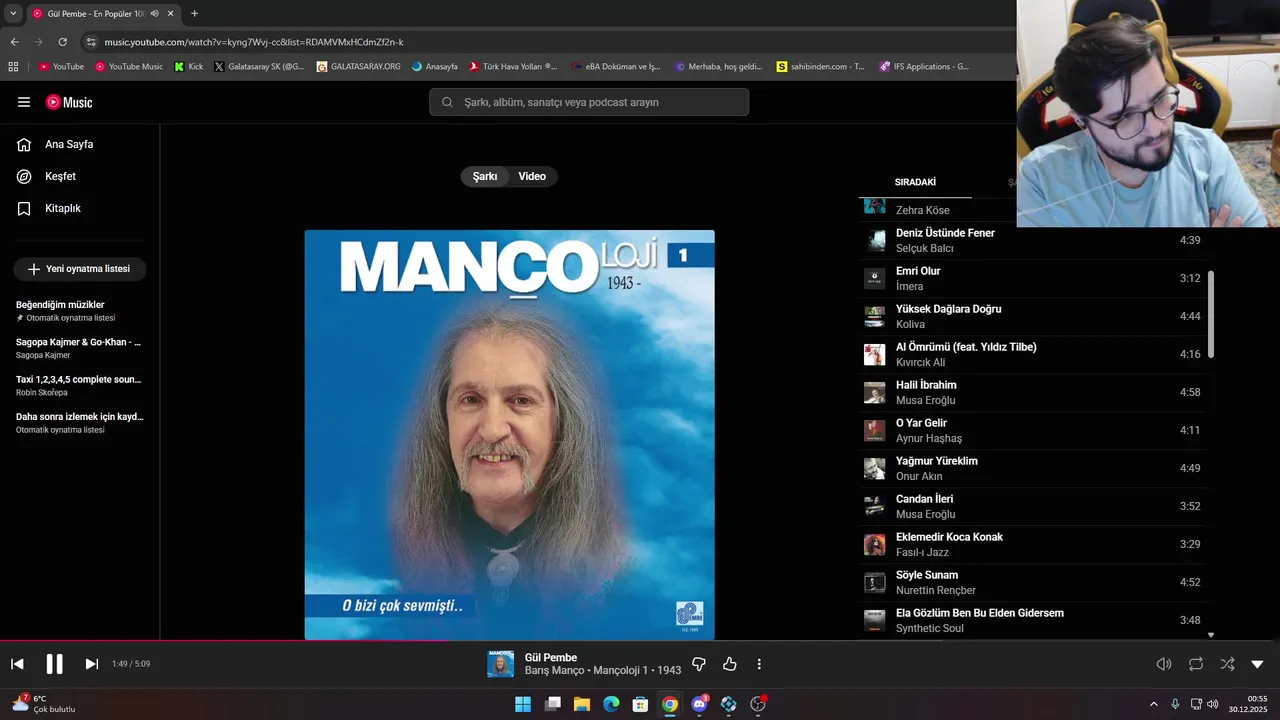Collapse the player page with down arrow
1280x720 pixels.
coord(1257,664)
